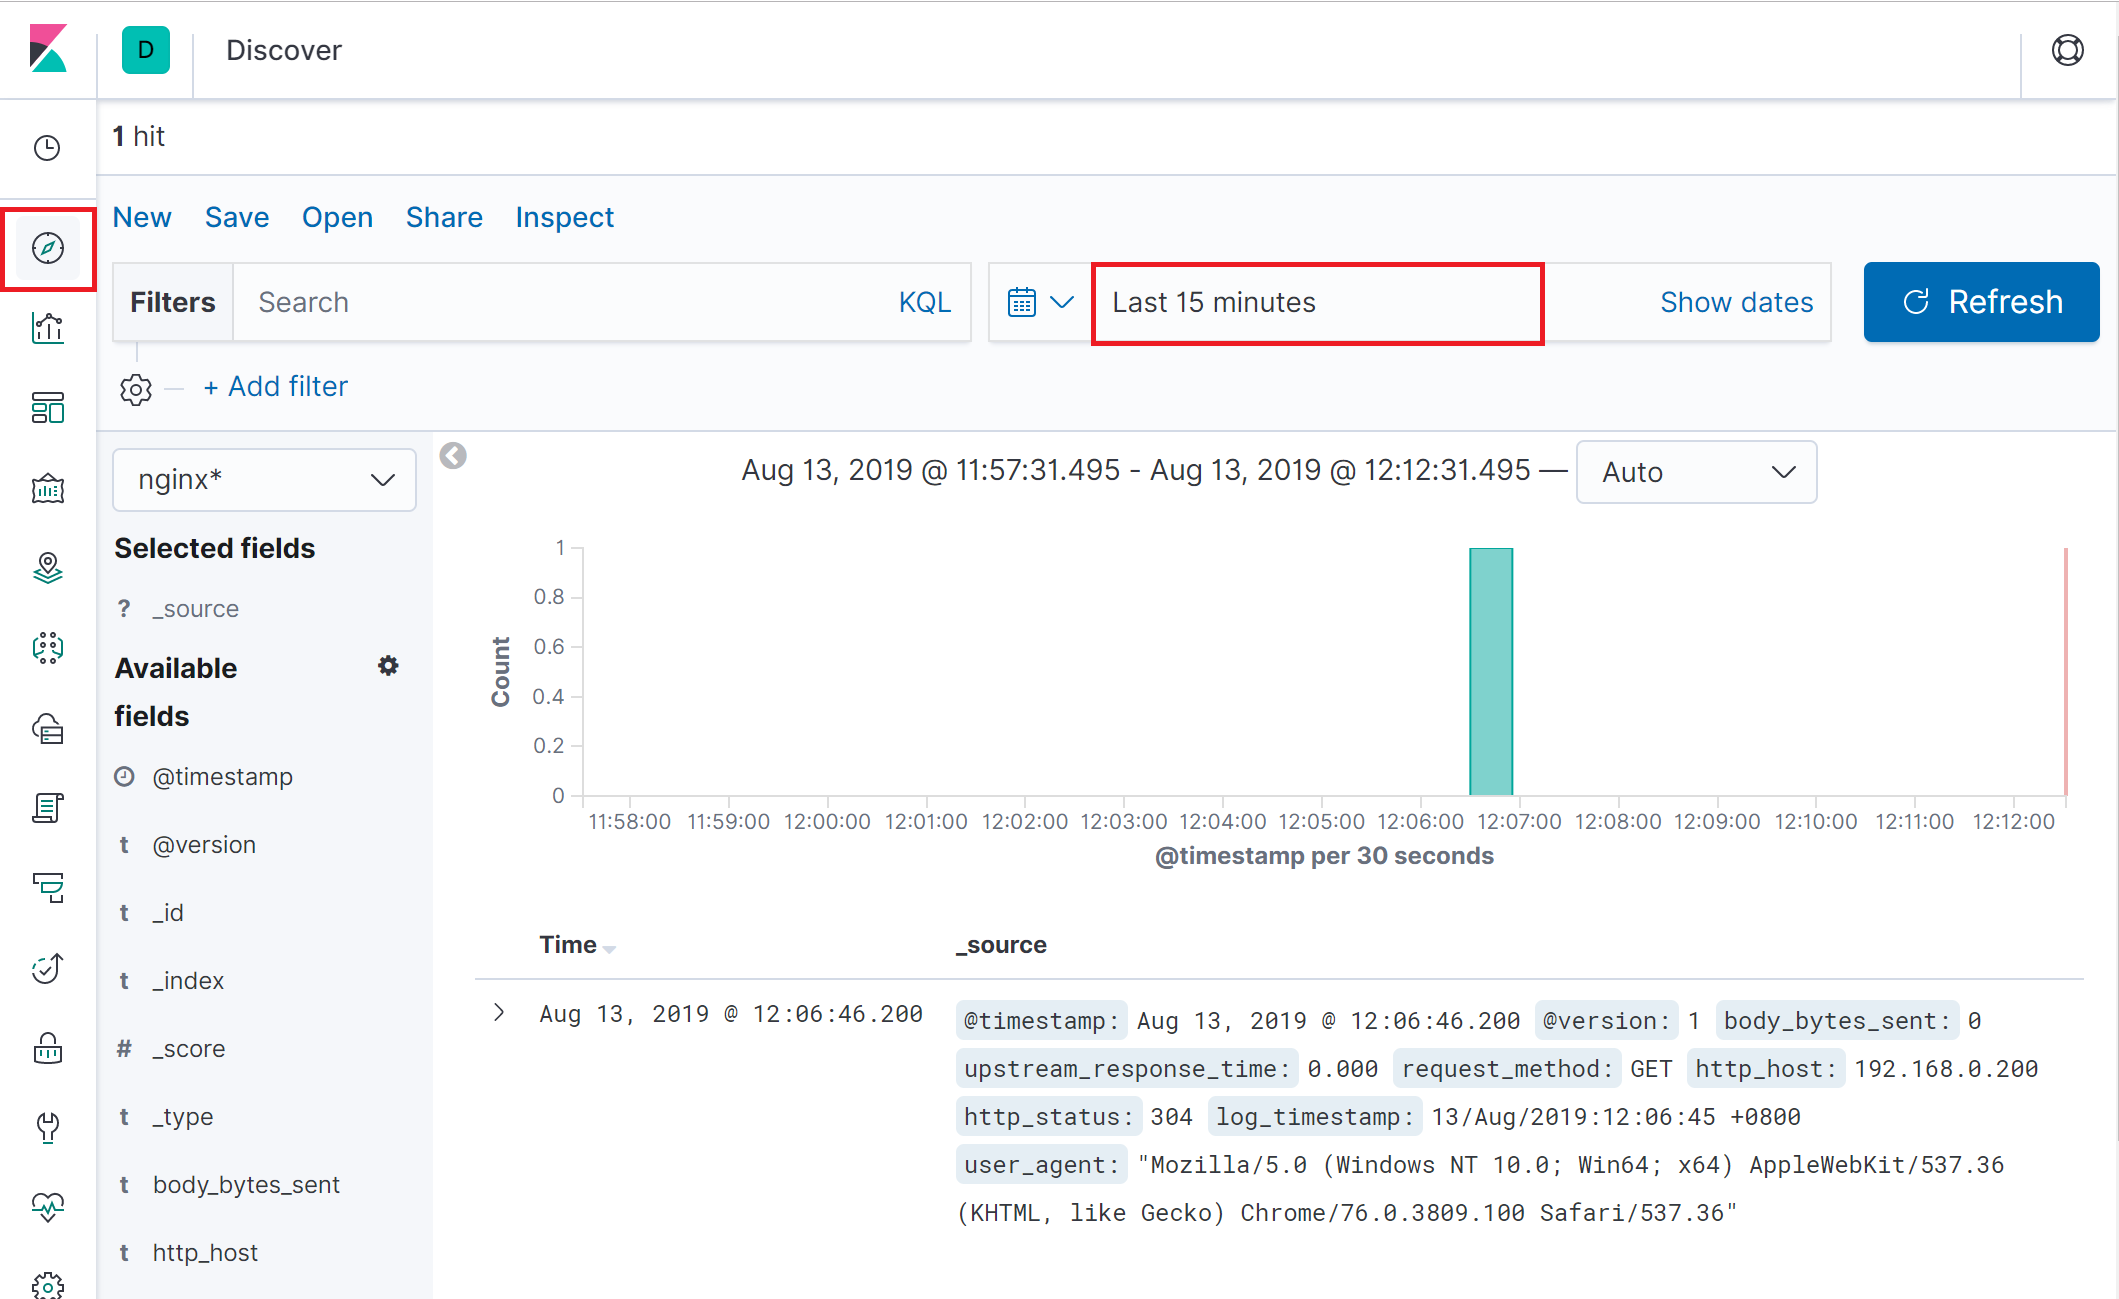The image size is (2119, 1299).
Task: Open Canvas icon in sidebar
Action: click(x=48, y=489)
